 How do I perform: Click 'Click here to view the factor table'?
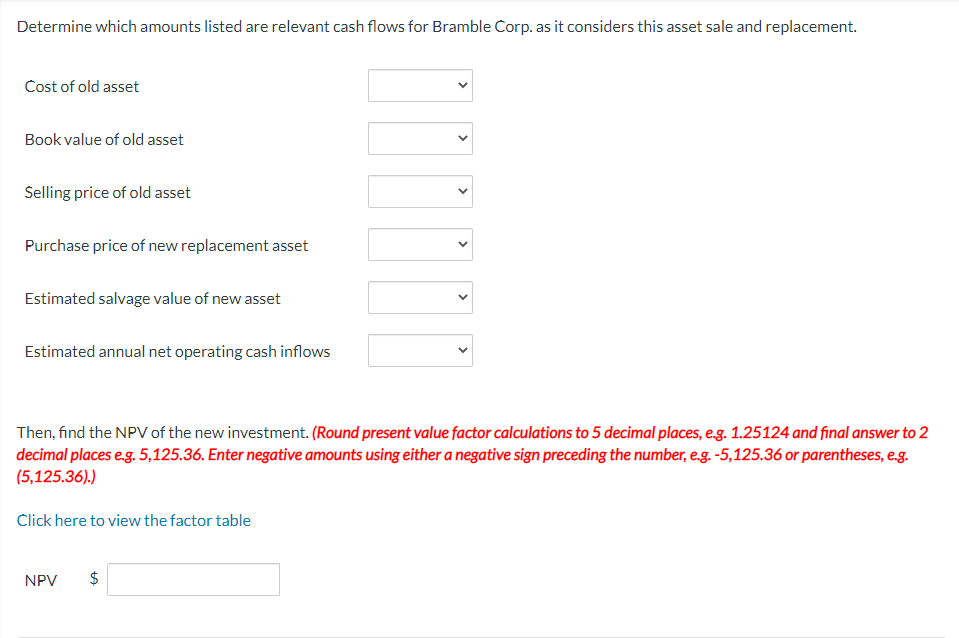point(133,520)
